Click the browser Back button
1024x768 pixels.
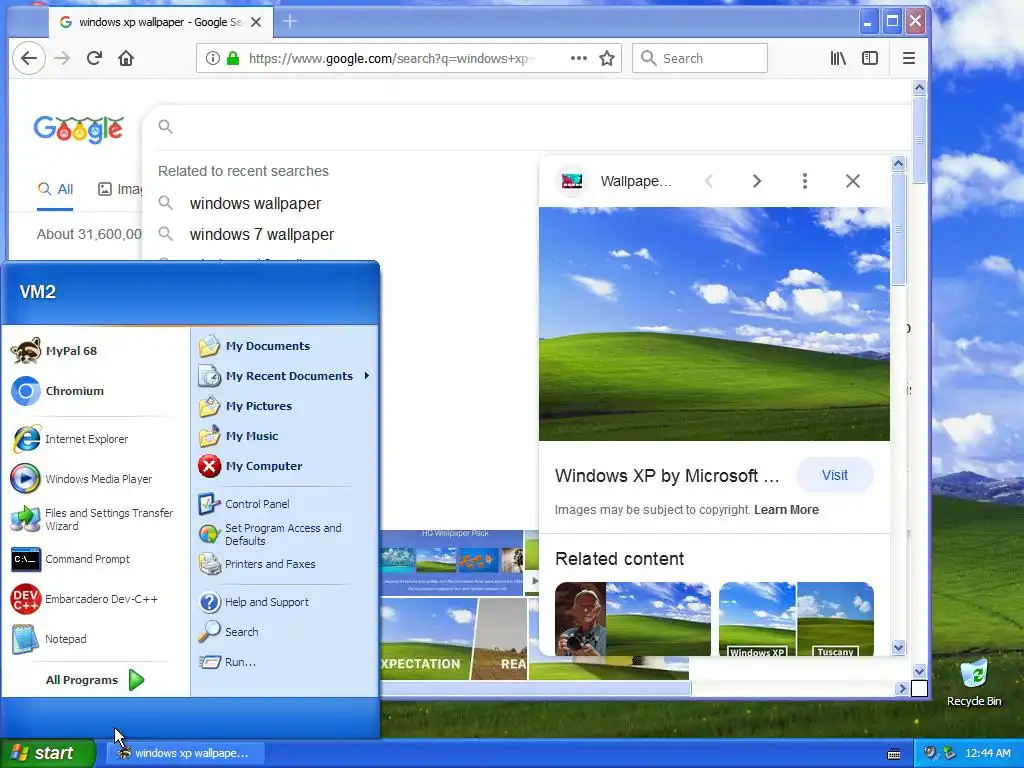point(29,58)
